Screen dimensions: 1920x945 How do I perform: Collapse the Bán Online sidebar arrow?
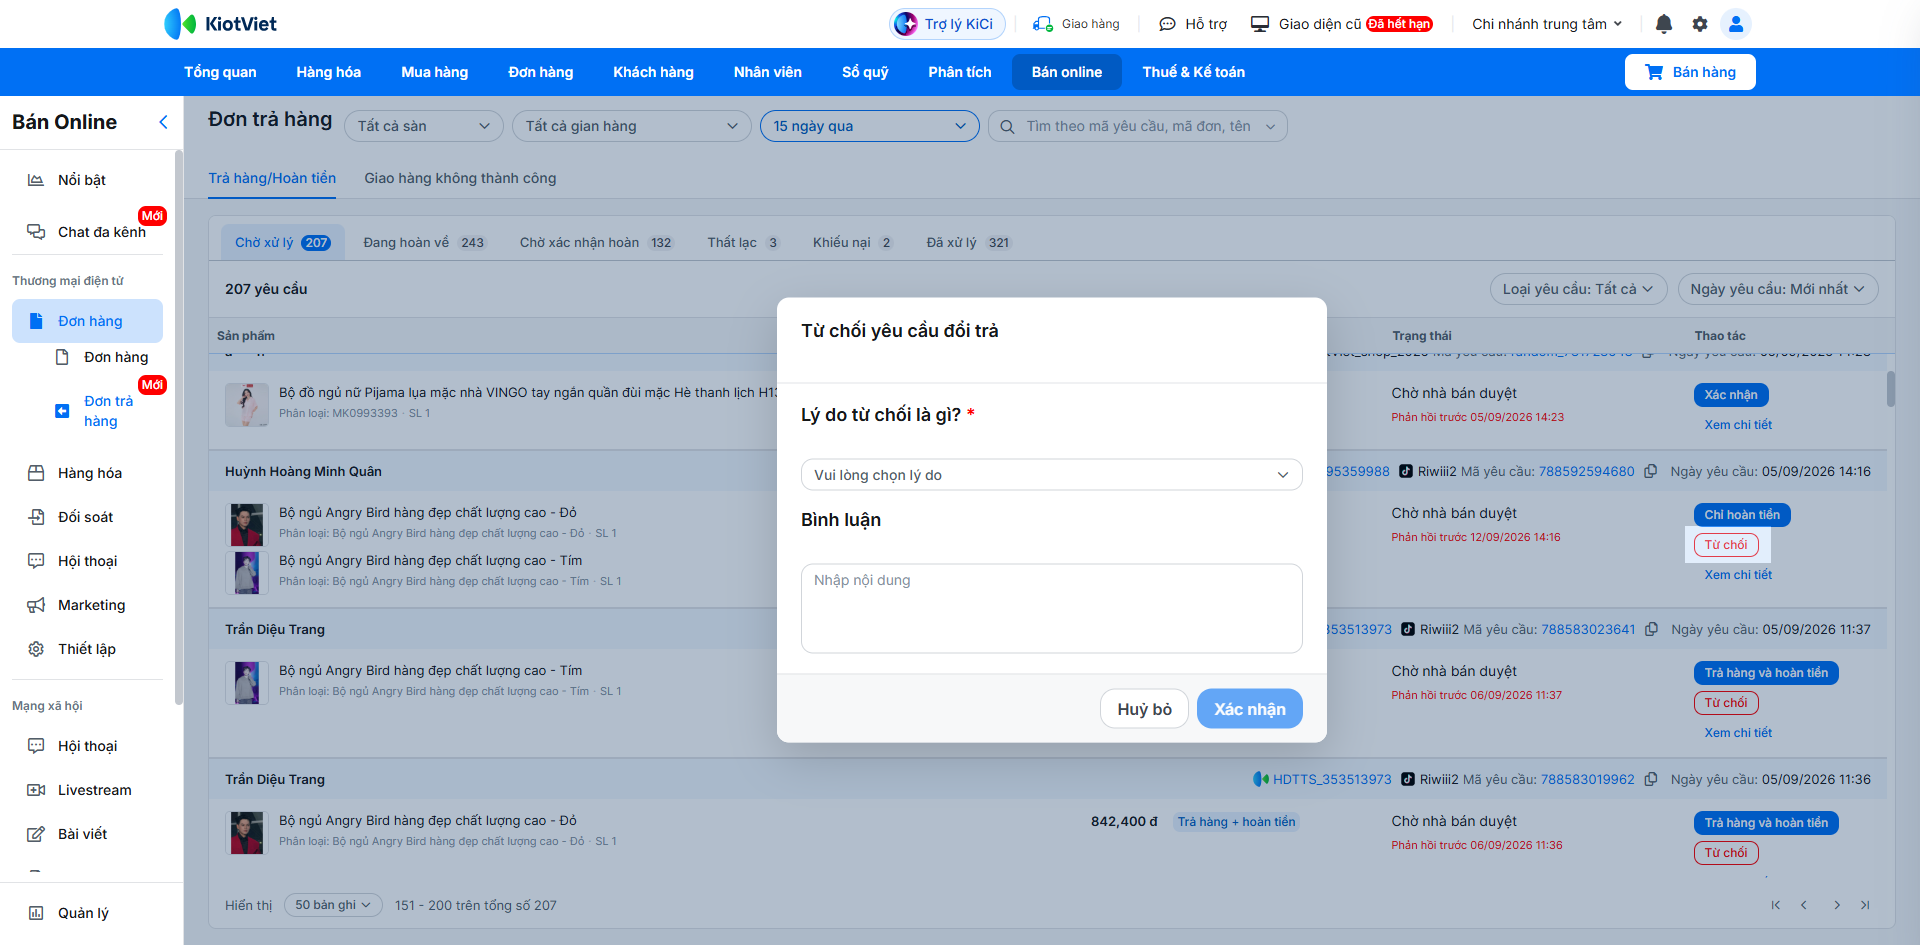point(163,122)
